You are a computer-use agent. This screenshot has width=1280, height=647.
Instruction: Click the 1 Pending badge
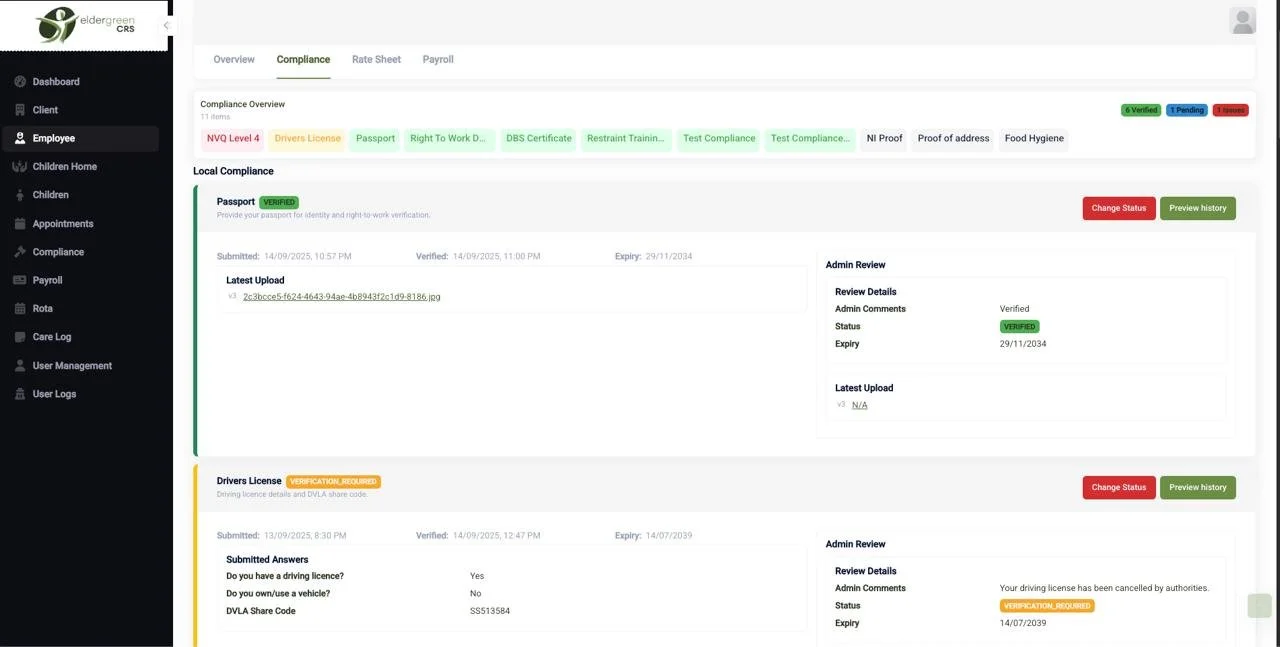pyautogui.click(x=1187, y=110)
